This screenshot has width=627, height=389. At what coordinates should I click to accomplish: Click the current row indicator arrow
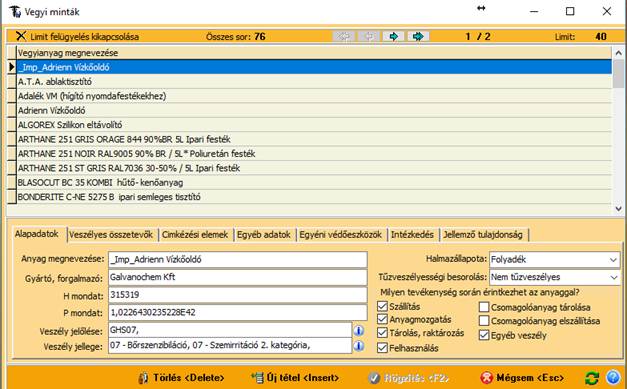pyautogui.click(x=12, y=67)
